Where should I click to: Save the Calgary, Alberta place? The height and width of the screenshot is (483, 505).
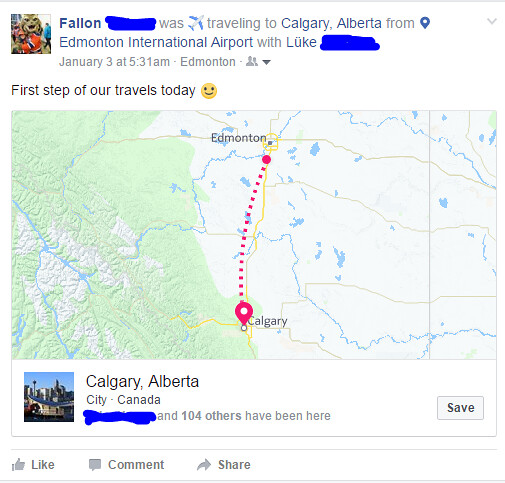[x=460, y=408]
